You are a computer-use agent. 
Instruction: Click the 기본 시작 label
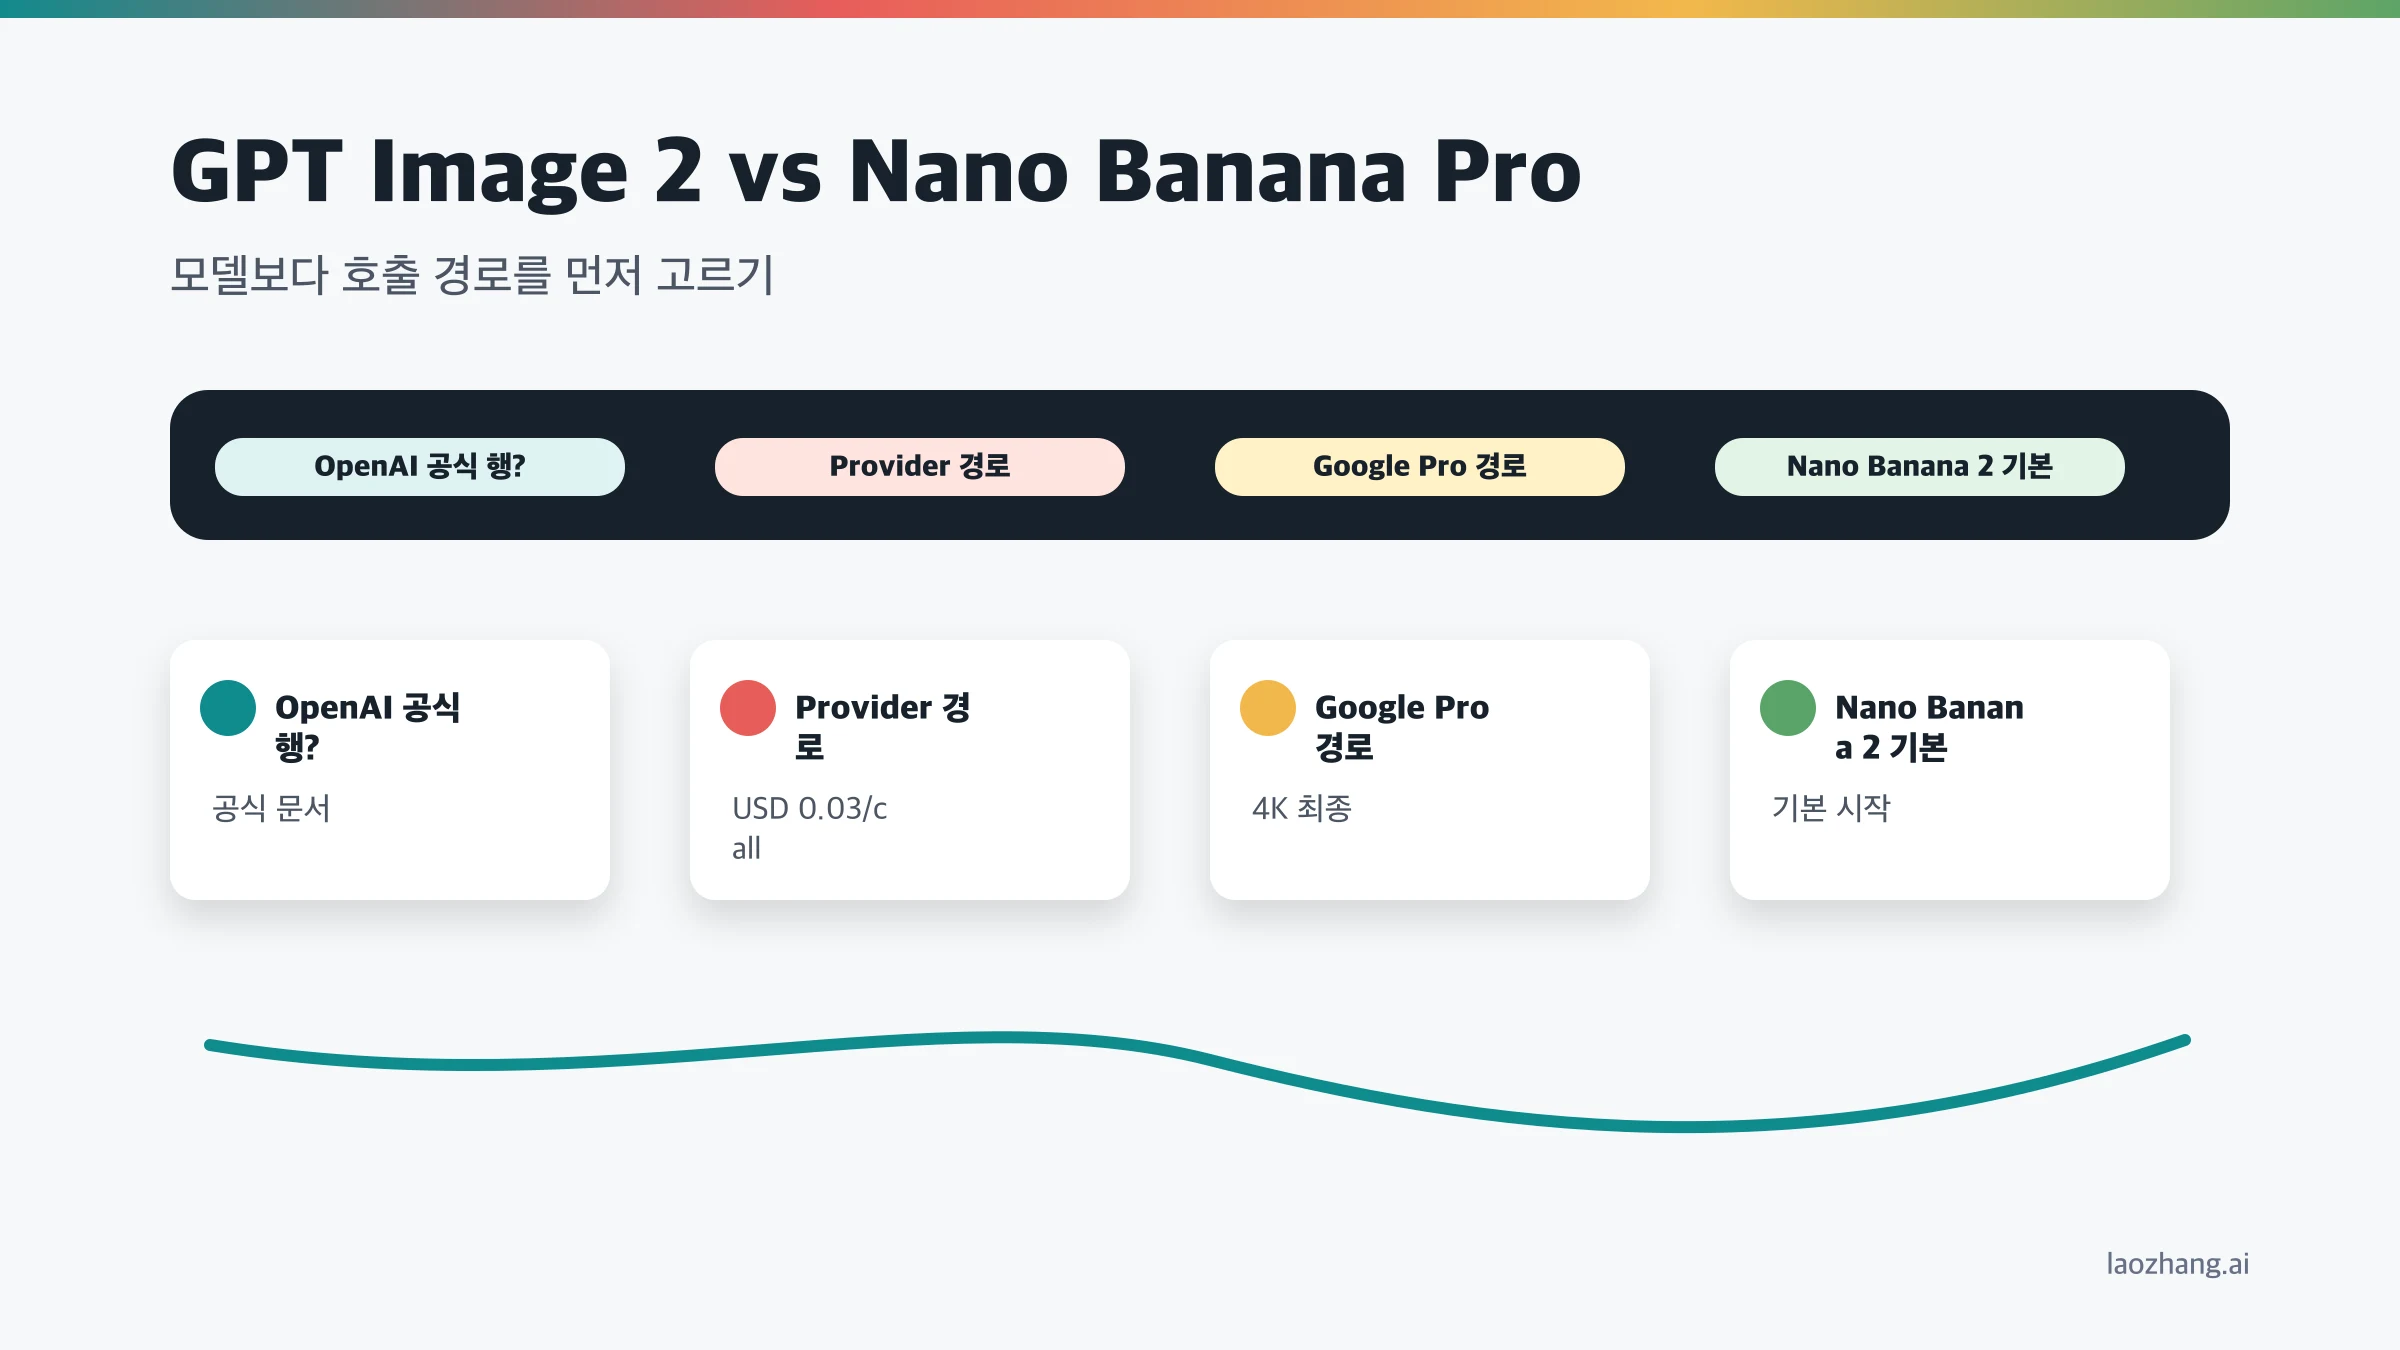[1831, 808]
